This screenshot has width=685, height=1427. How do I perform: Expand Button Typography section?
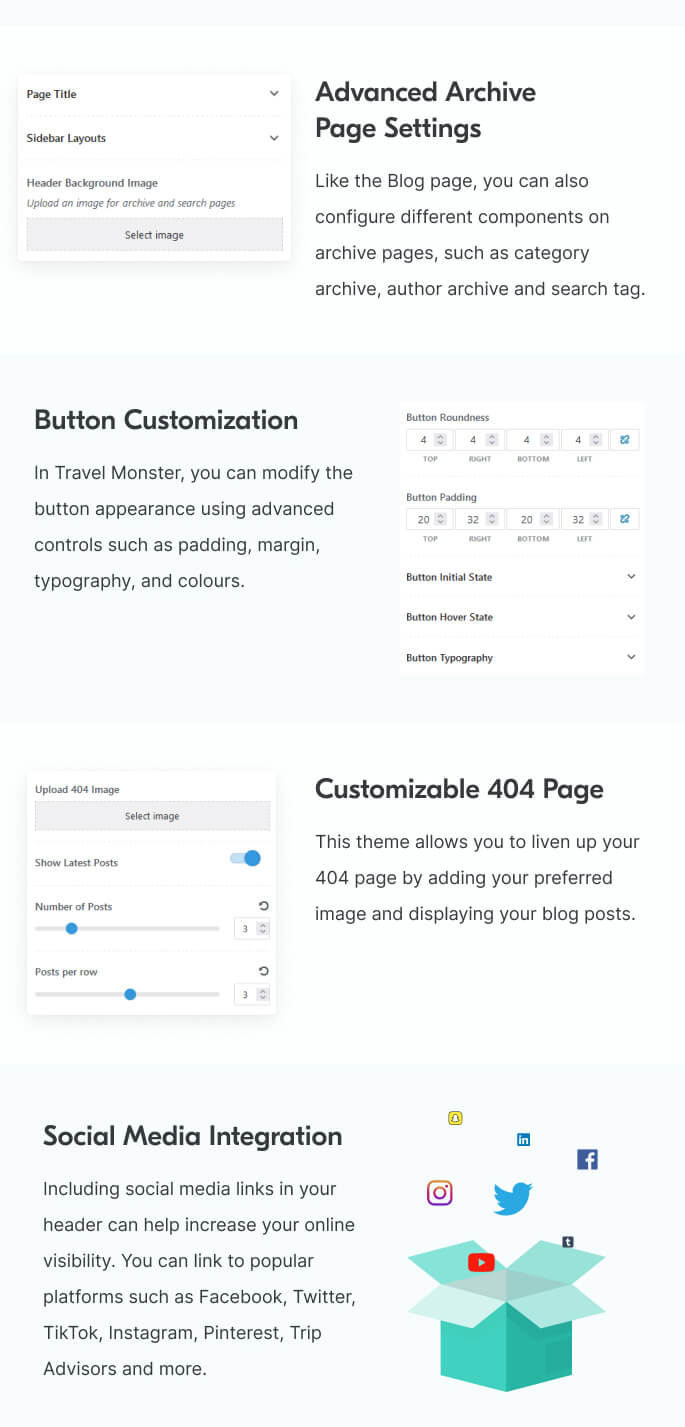click(522, 657)
